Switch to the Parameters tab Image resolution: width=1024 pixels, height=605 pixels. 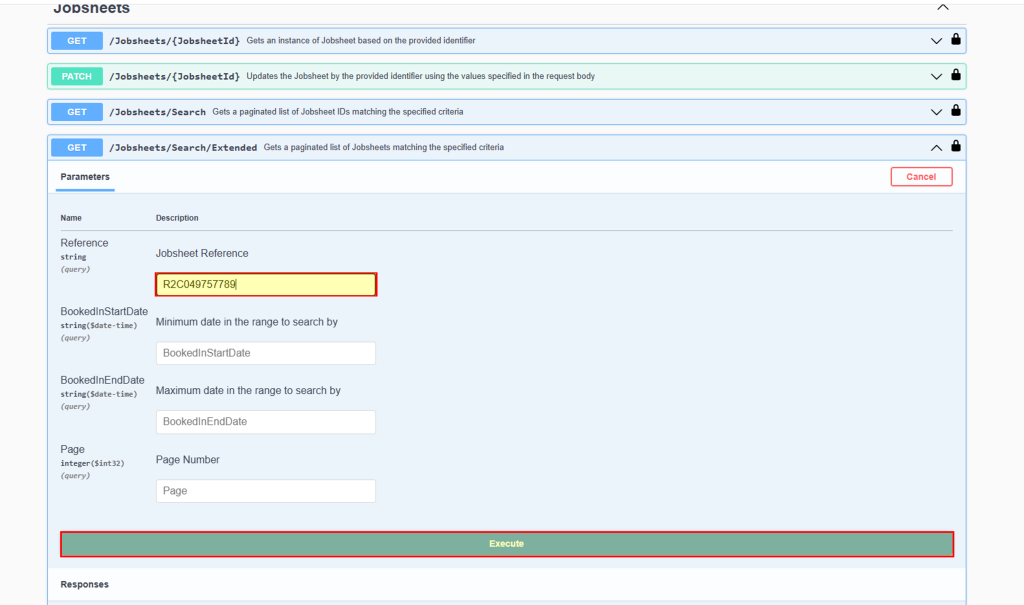point(84,176)
